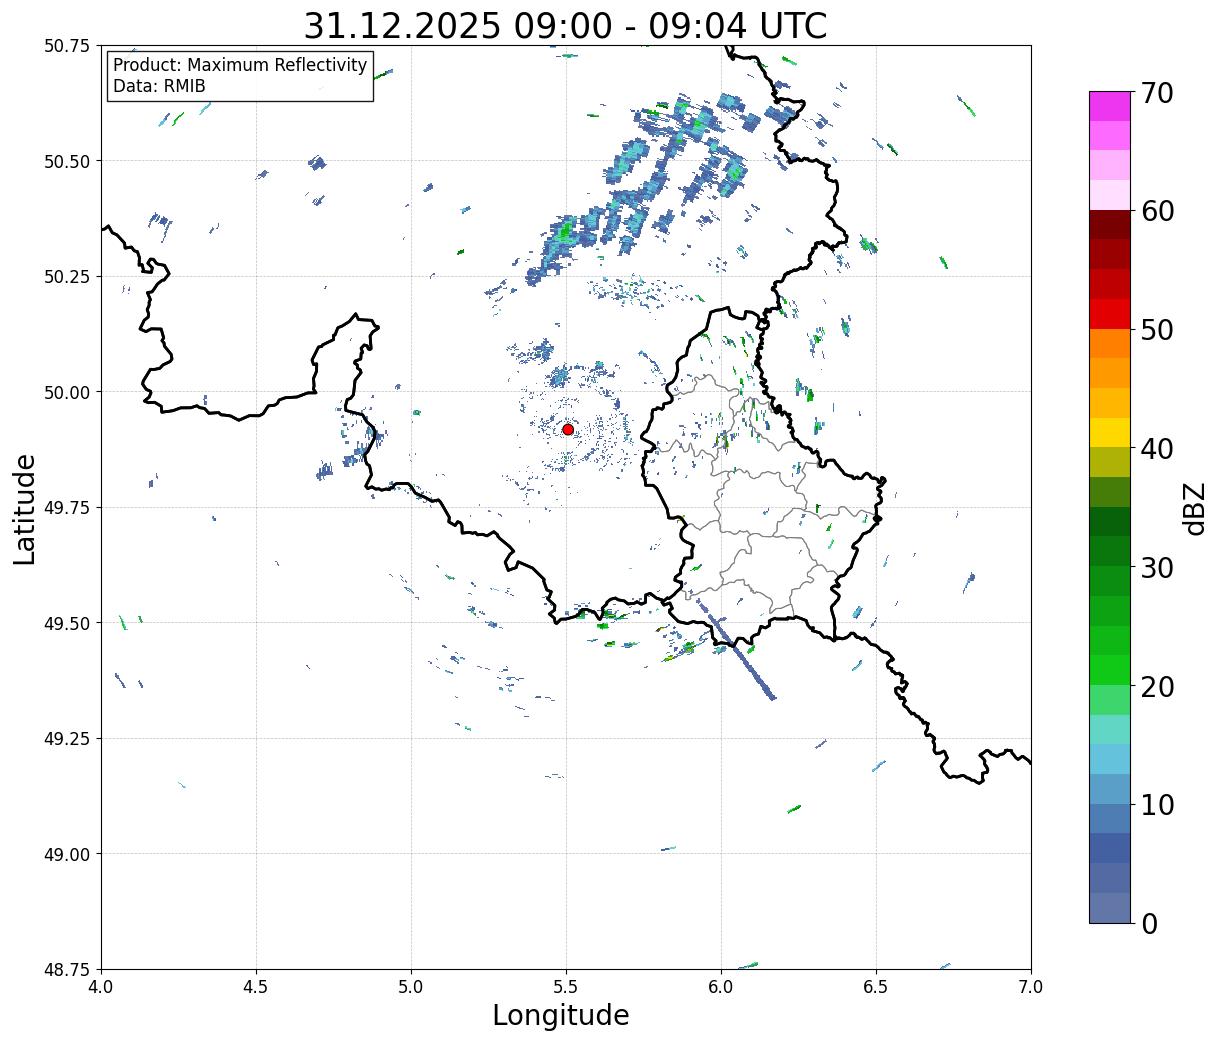The height and width of the screenshot is (1040, 1219).
Task: Select the dark maroon colorbar segment below 60
Action: point(1109,225)
